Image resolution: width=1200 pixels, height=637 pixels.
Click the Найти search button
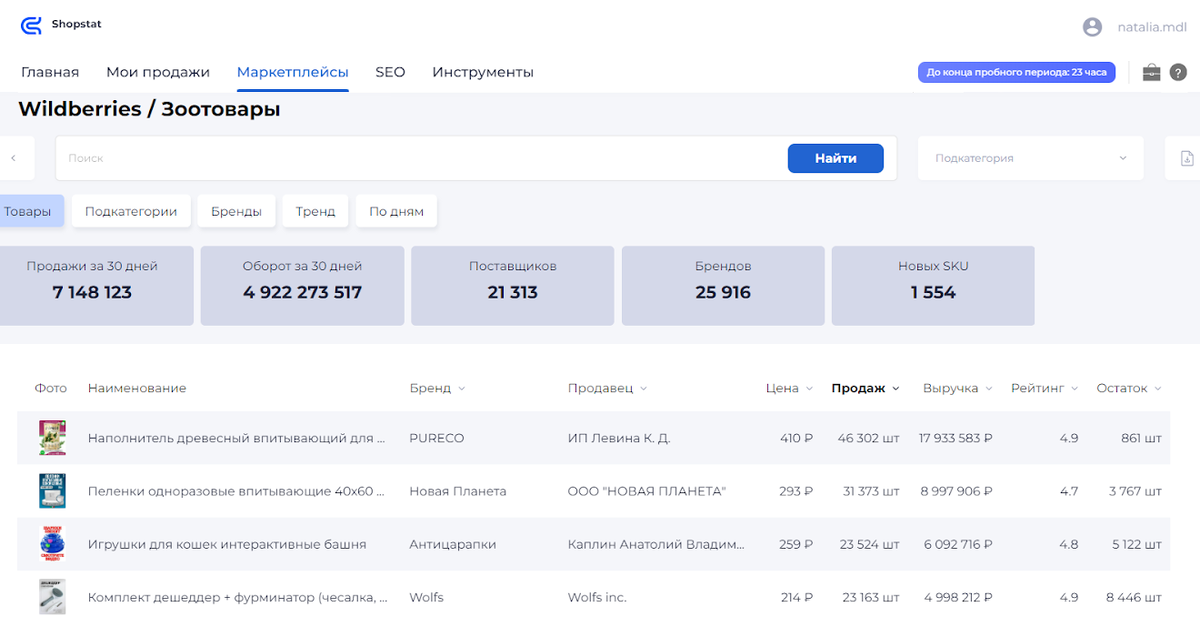(836, 158)
